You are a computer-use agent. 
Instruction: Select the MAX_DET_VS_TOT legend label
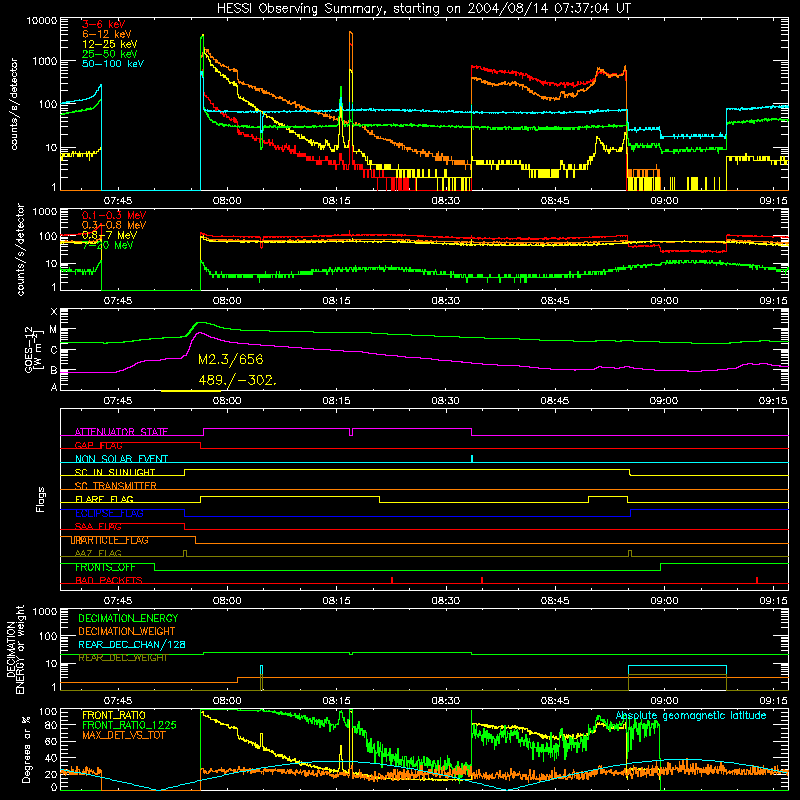tap(124, 735)
